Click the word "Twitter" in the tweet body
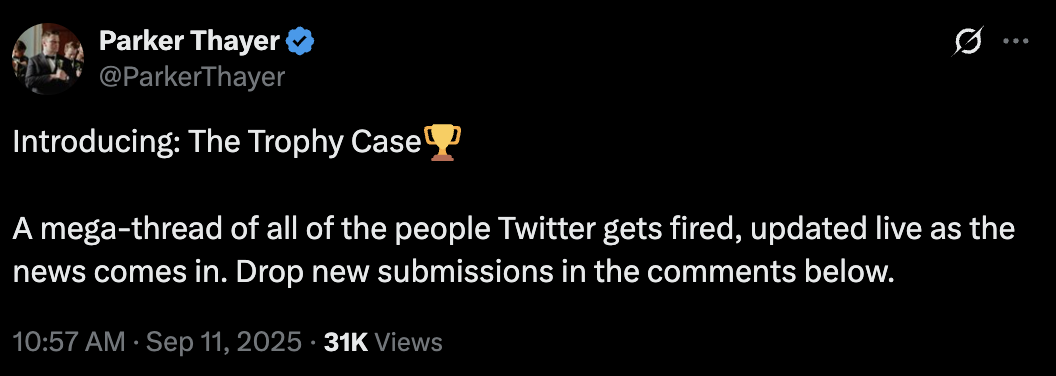The image size is (1056, 376). tap(541, 229)
